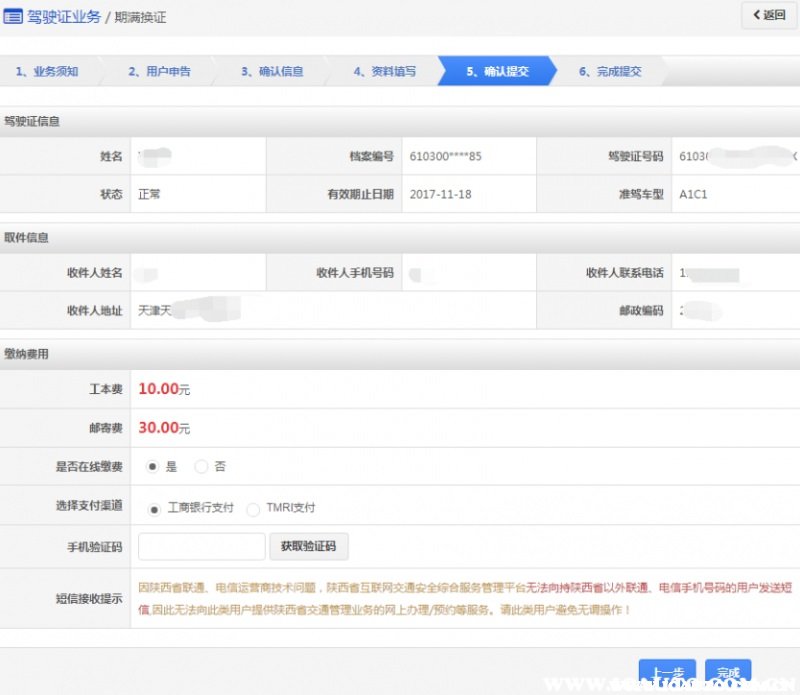Screen dimensions: 800x695
Task: Click the list icon beside 驾驶证业务
Action: coord(14,16)
